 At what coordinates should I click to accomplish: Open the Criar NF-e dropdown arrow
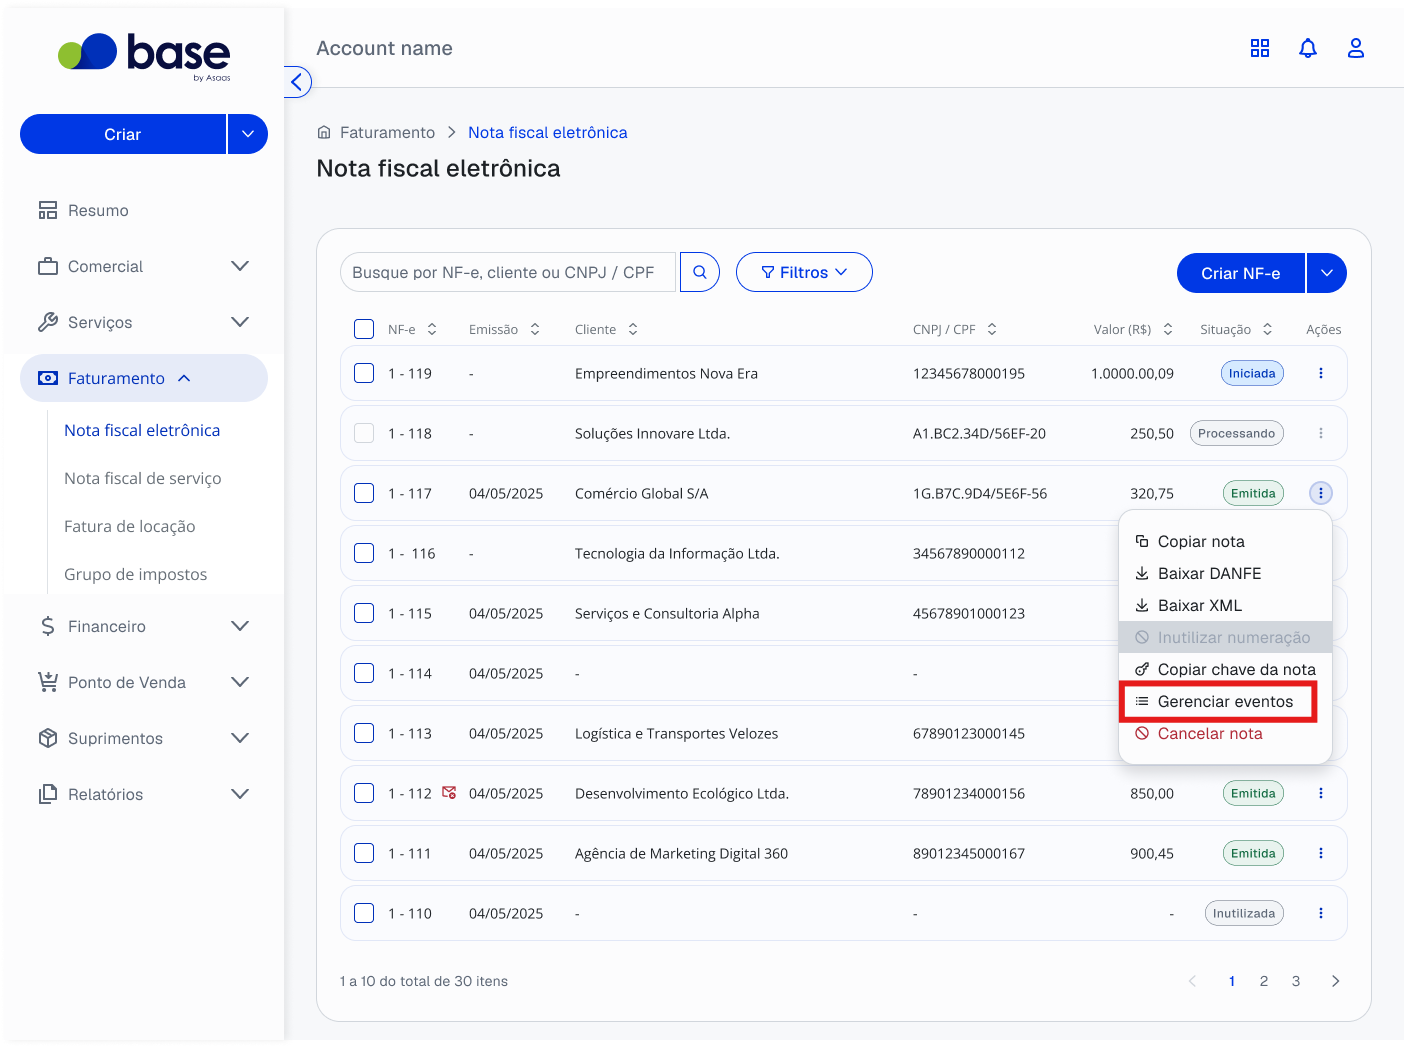(x=1327, y=273)
